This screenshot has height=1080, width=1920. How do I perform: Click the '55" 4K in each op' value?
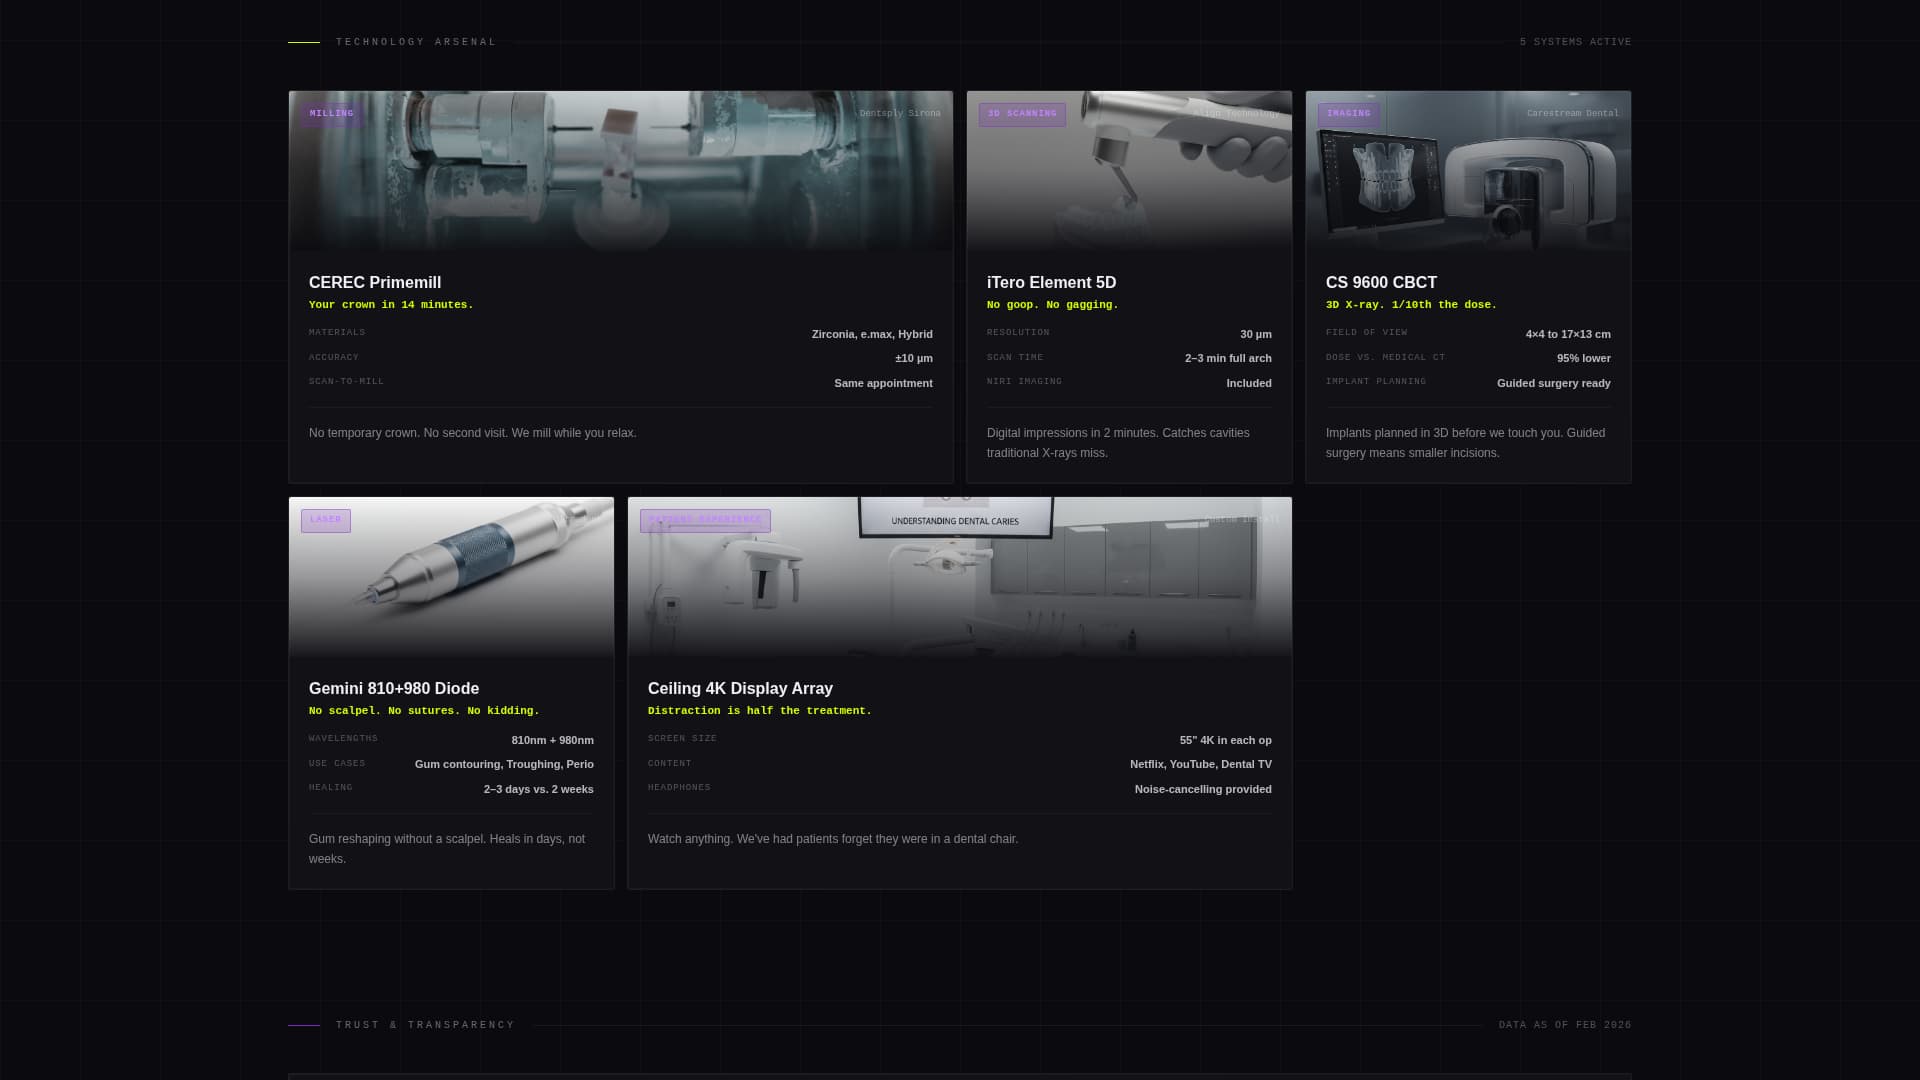coord(1226,741)
